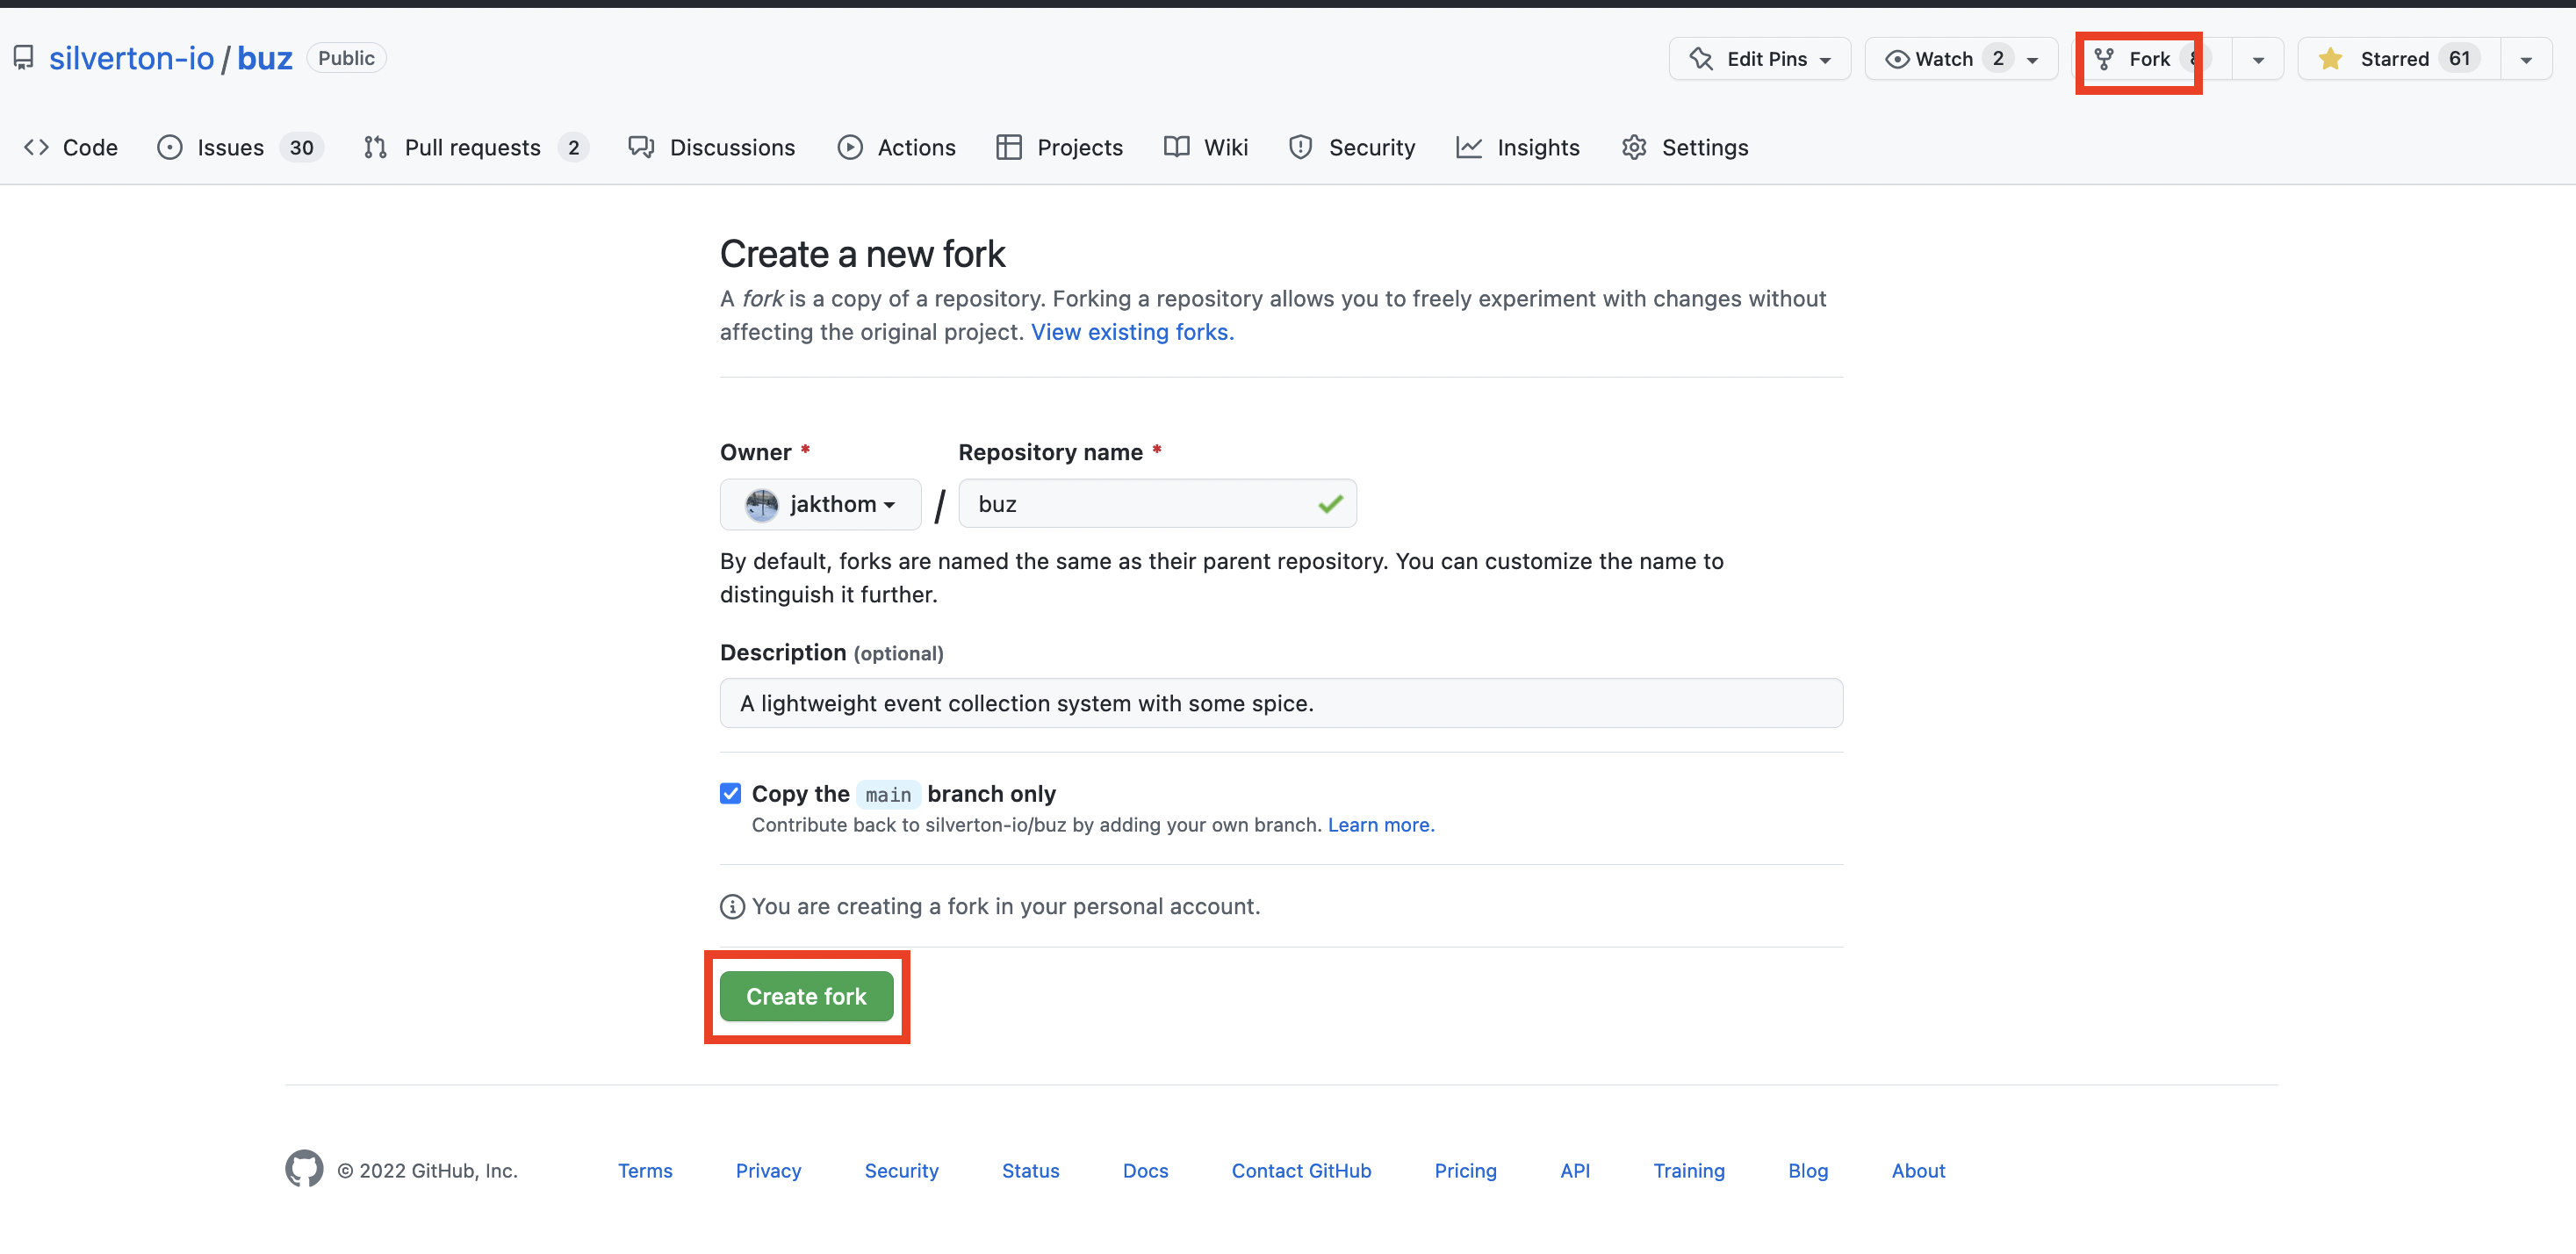The height and width of the screenshot is (1254, 2576).
Task: Click the info icon beside personal account note
Action: coord(732,906)
